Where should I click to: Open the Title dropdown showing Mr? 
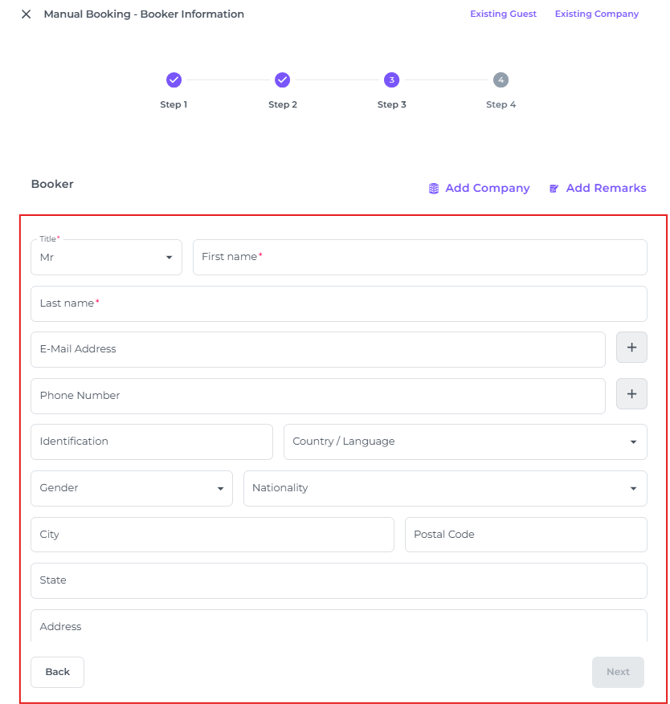click(x=106, y=257)
